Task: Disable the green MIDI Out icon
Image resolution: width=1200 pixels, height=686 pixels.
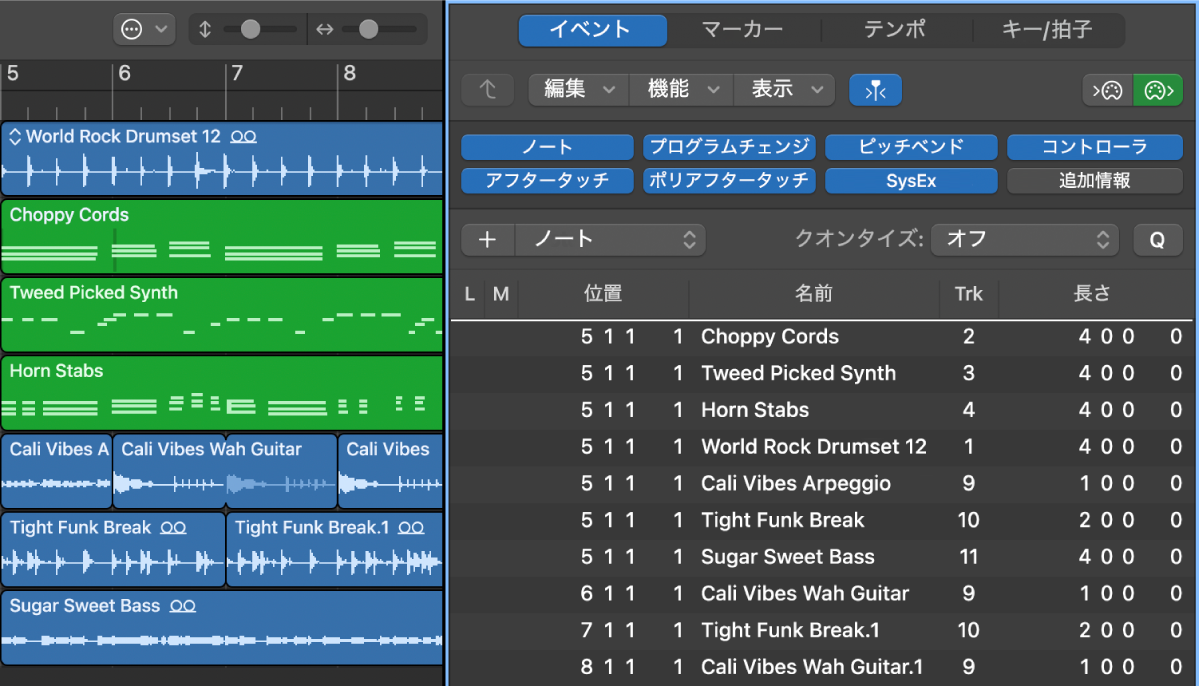Action: point(1158,90)
